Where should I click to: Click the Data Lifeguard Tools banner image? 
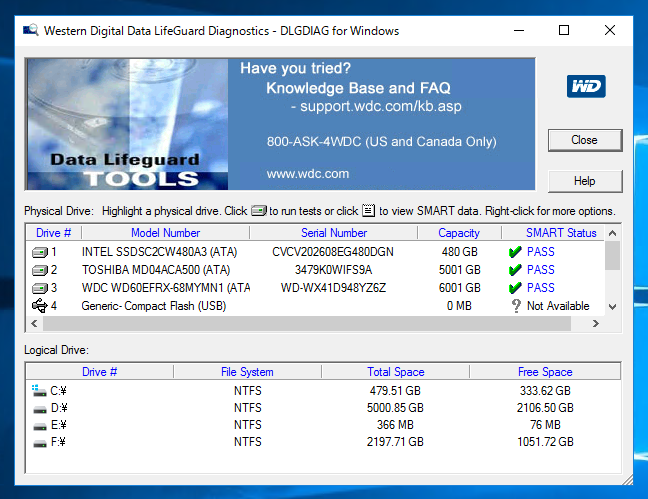point(127,124)
